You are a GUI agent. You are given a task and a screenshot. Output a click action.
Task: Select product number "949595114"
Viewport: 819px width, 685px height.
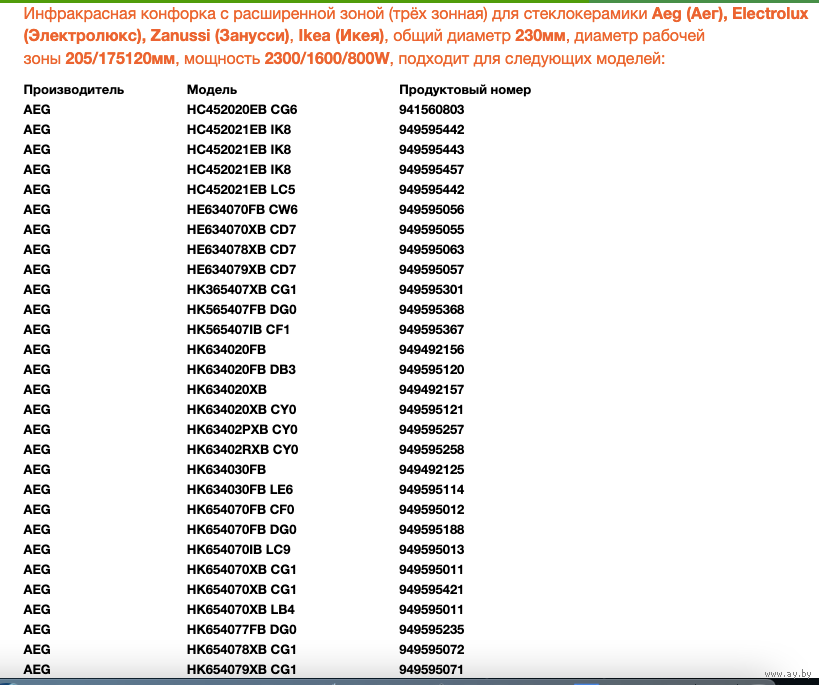(x=431, y=490)
